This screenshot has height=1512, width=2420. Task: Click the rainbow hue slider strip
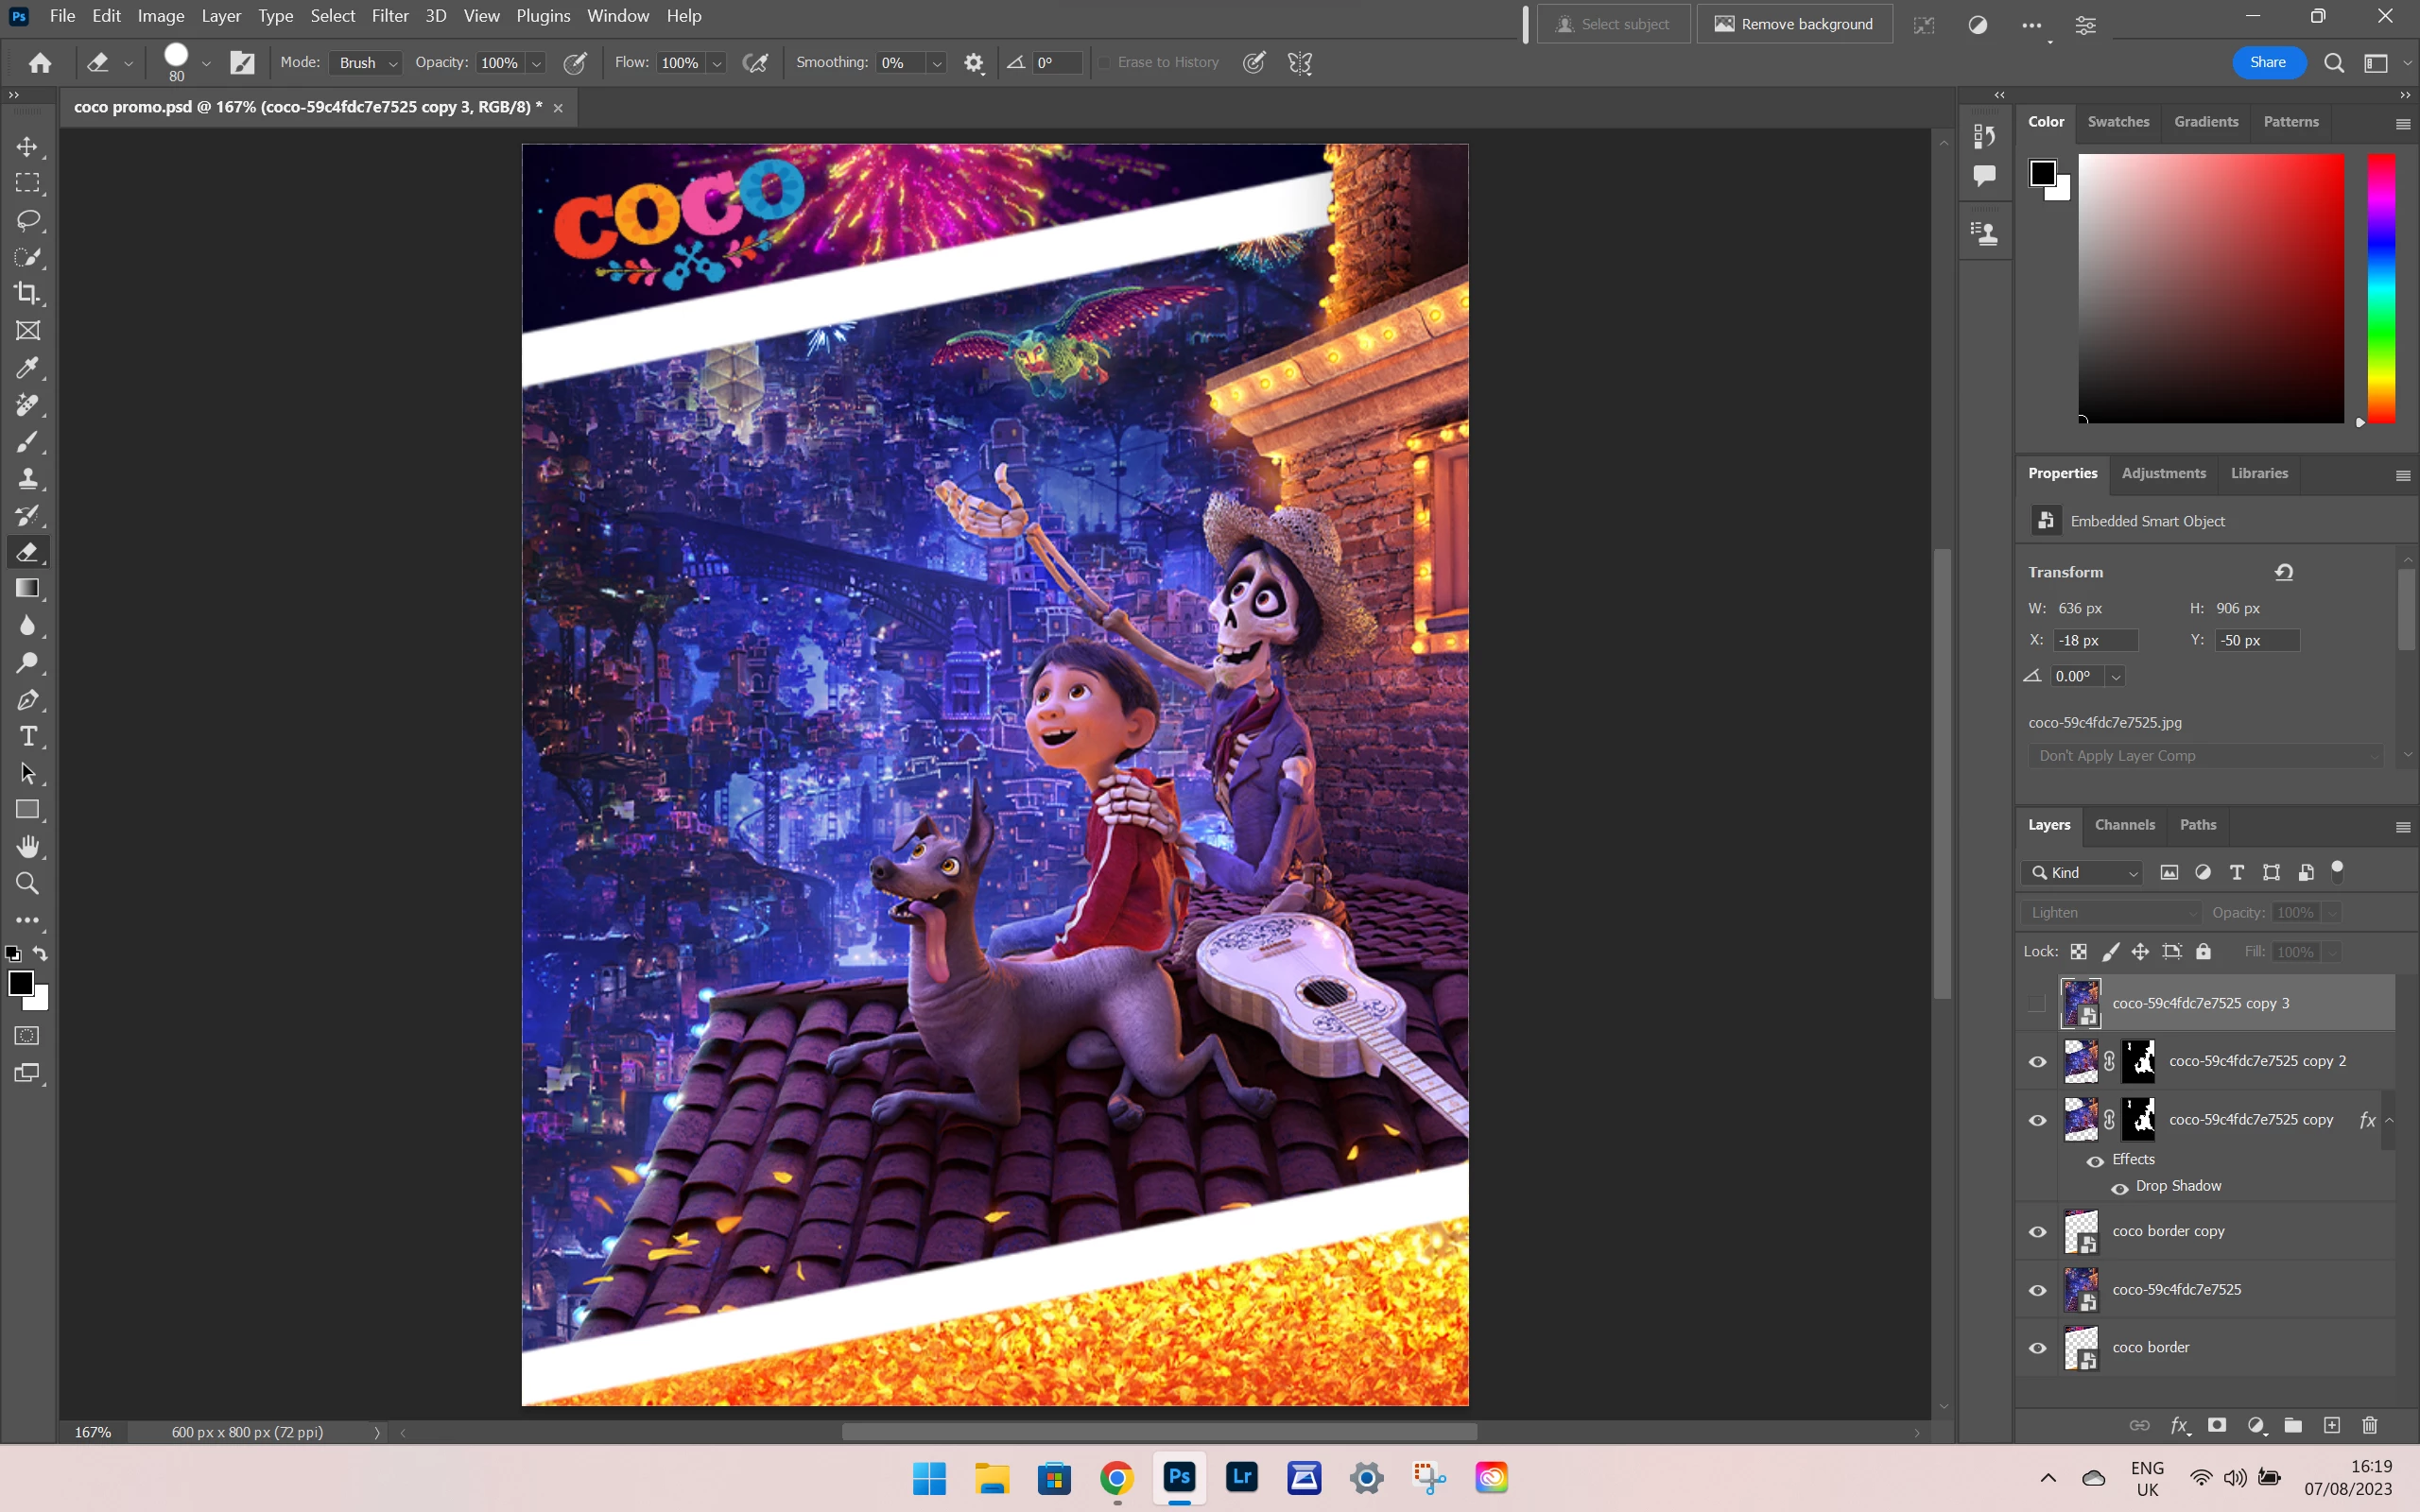[2380, 288]
